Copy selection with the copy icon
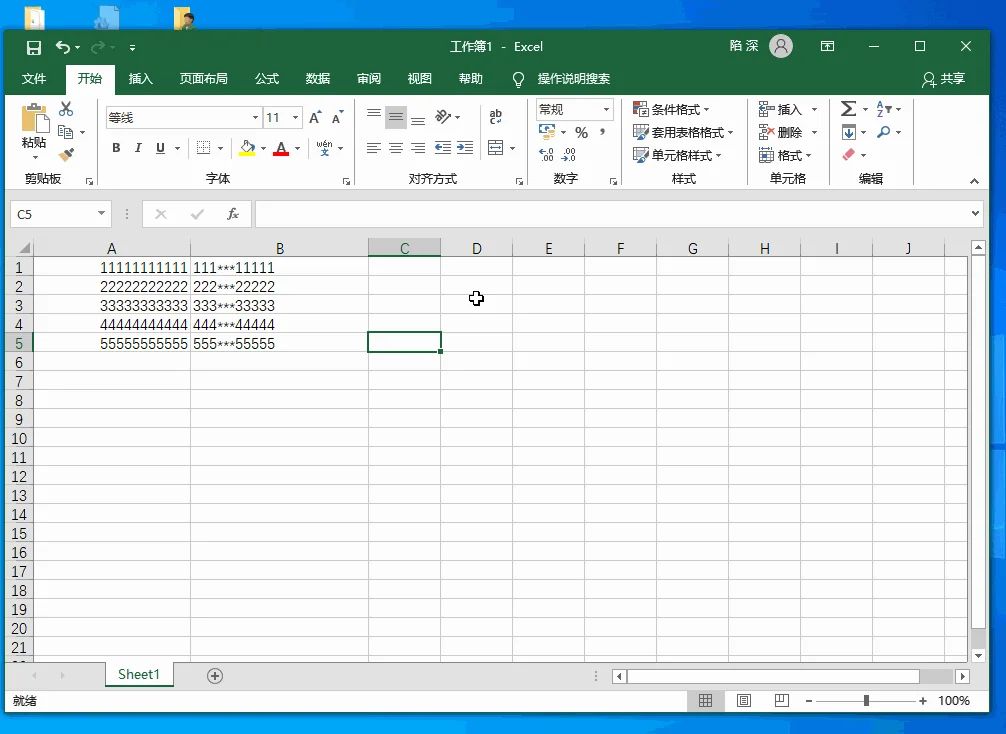1006x734 pixels. (x=65, y=132)
